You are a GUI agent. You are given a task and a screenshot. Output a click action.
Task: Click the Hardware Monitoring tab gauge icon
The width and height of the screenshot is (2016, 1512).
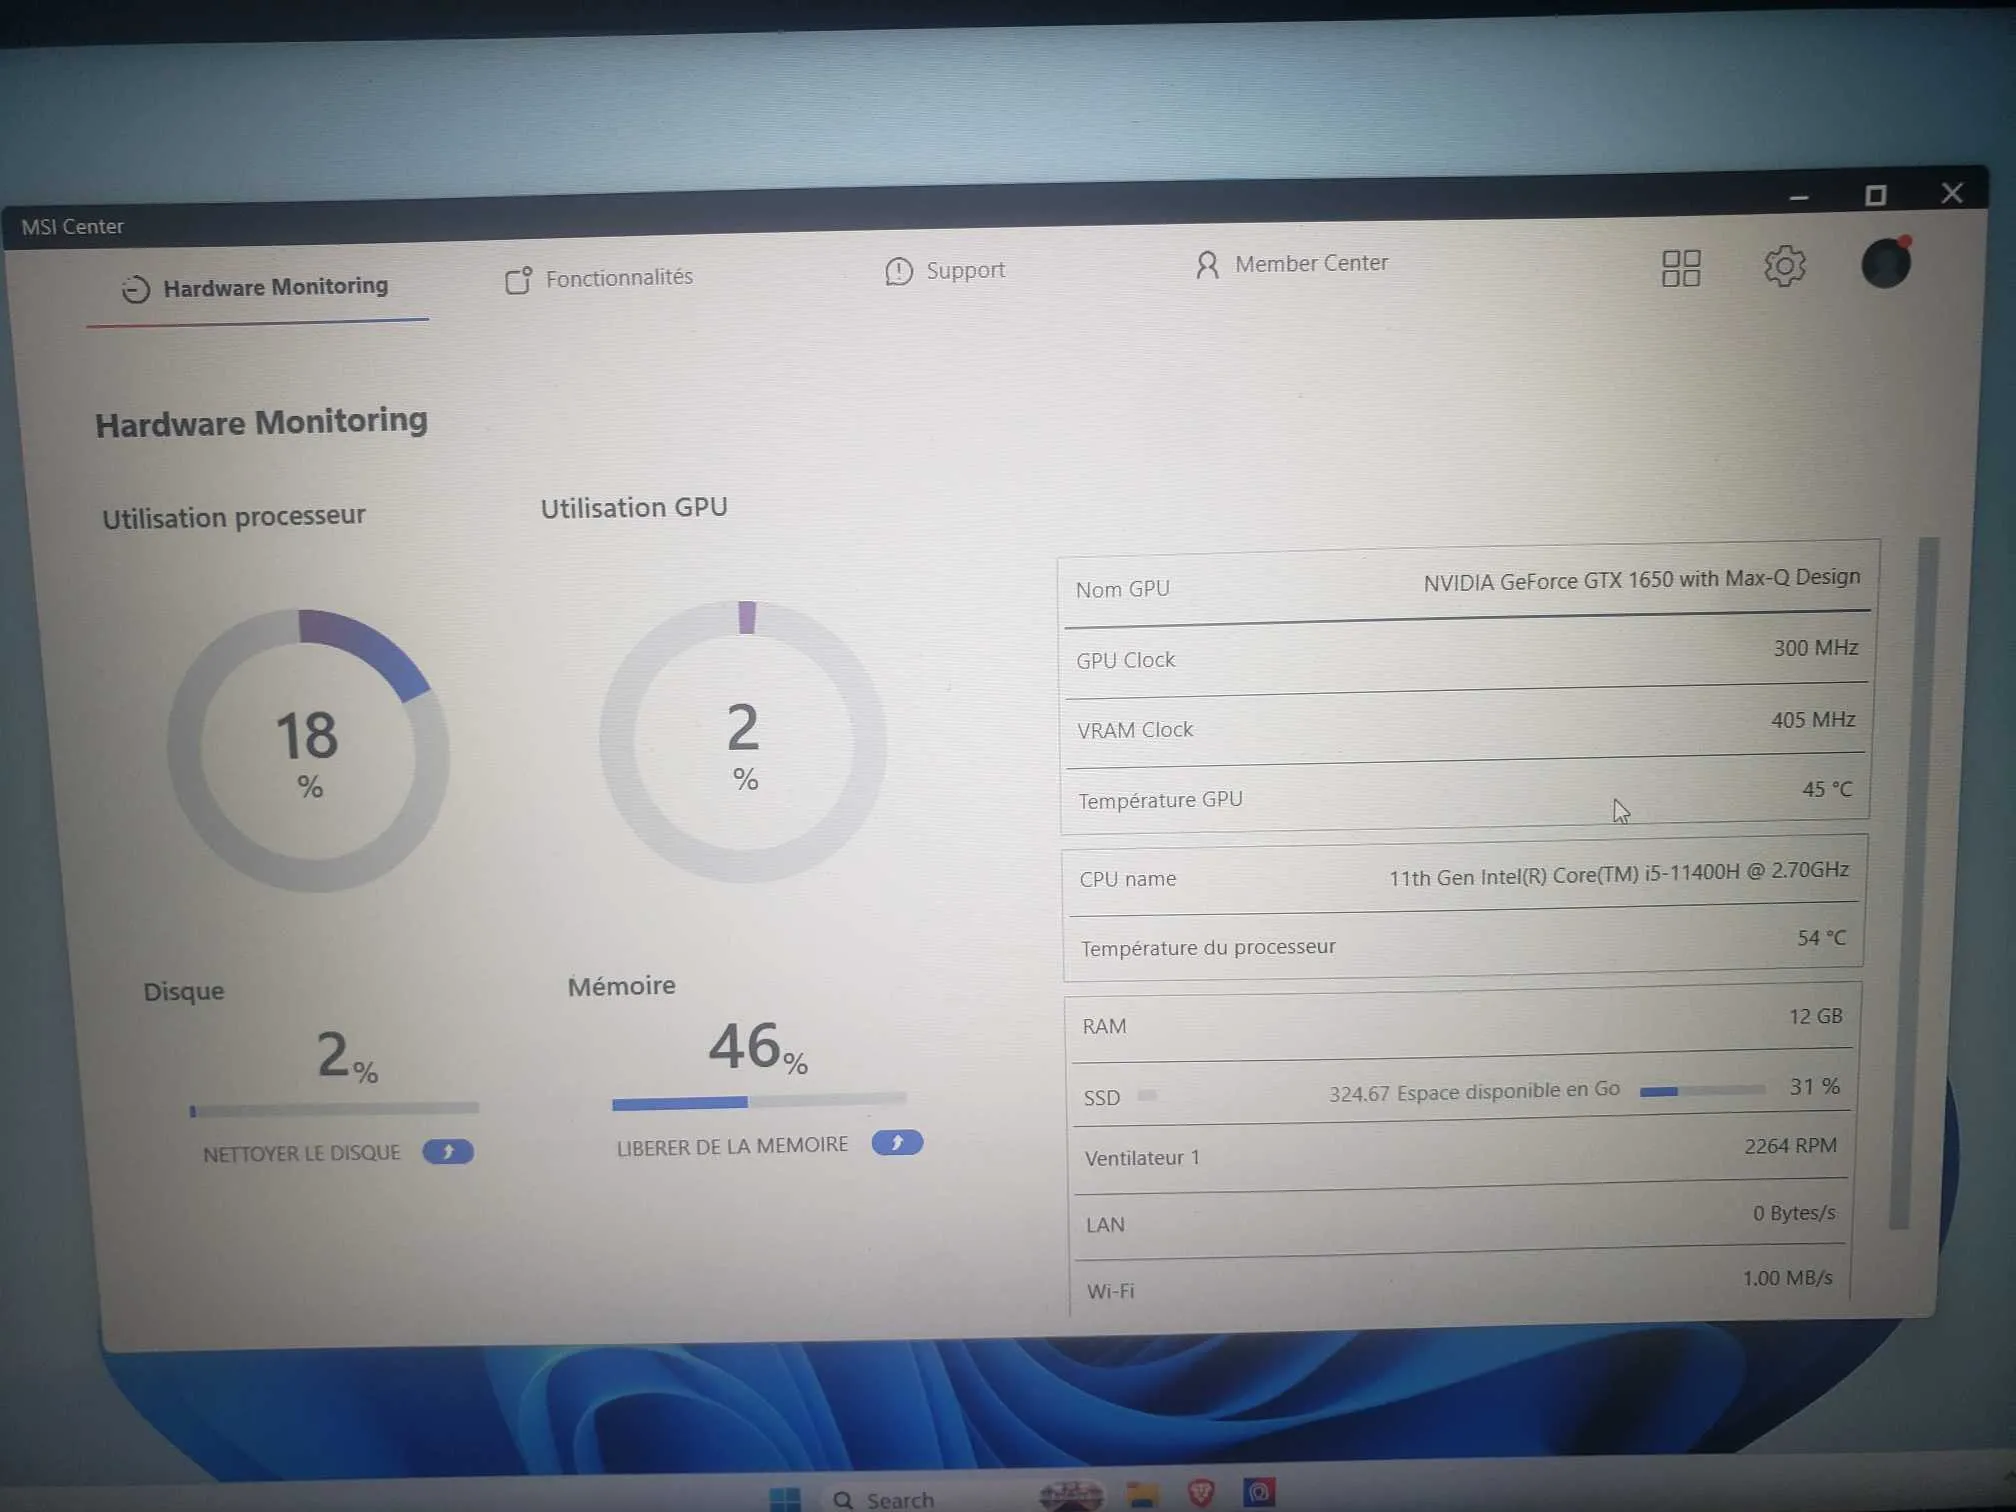tap(136, 289)
